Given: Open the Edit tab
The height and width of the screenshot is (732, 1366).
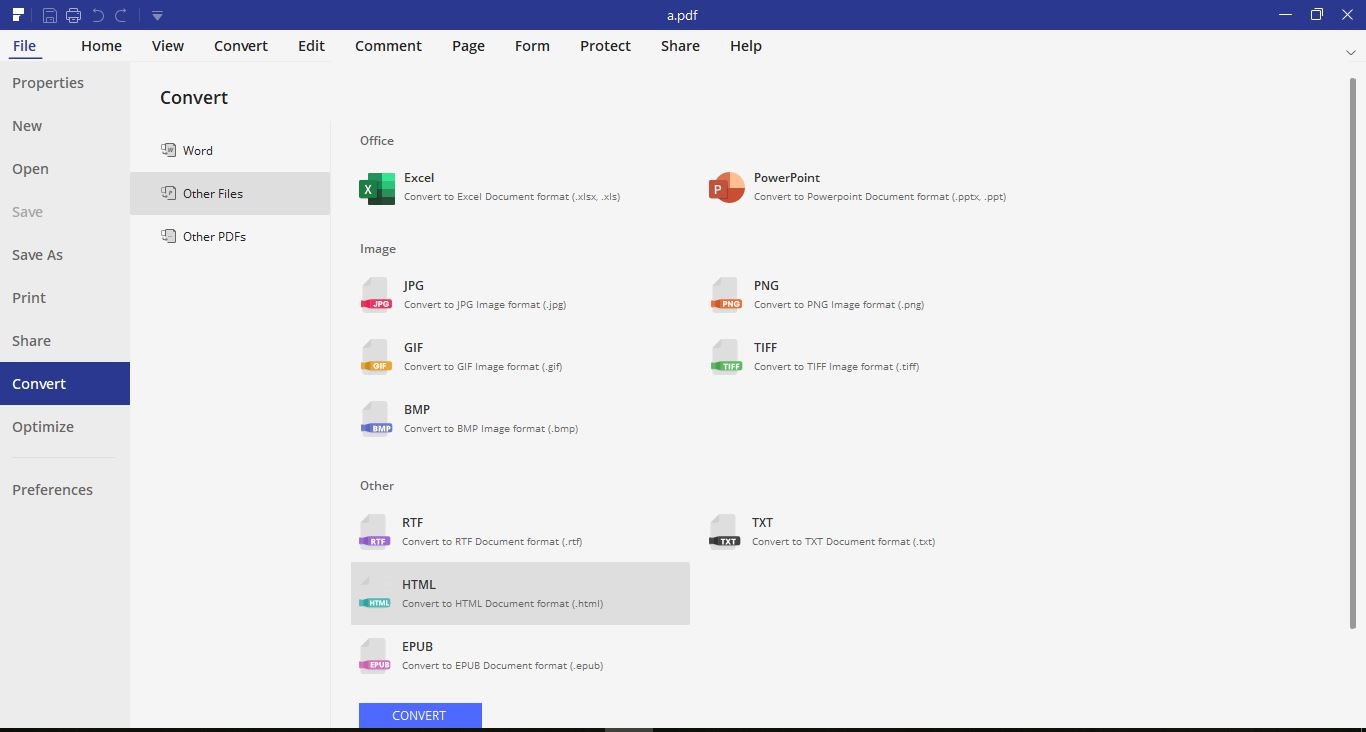Looking at the screenshot, I should point(311,46).
